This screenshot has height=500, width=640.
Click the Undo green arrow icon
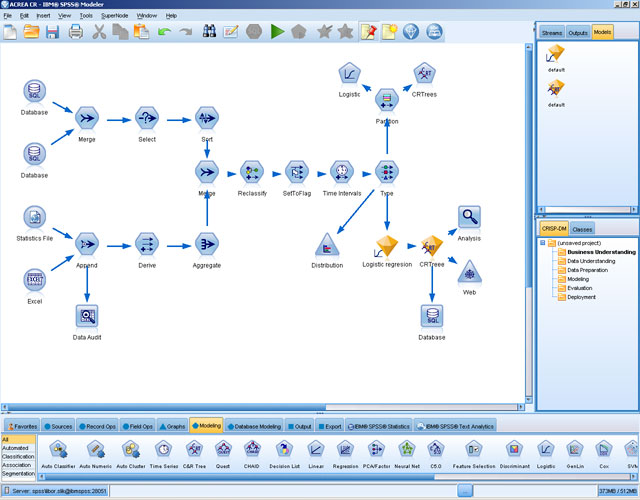coord(164,32)
